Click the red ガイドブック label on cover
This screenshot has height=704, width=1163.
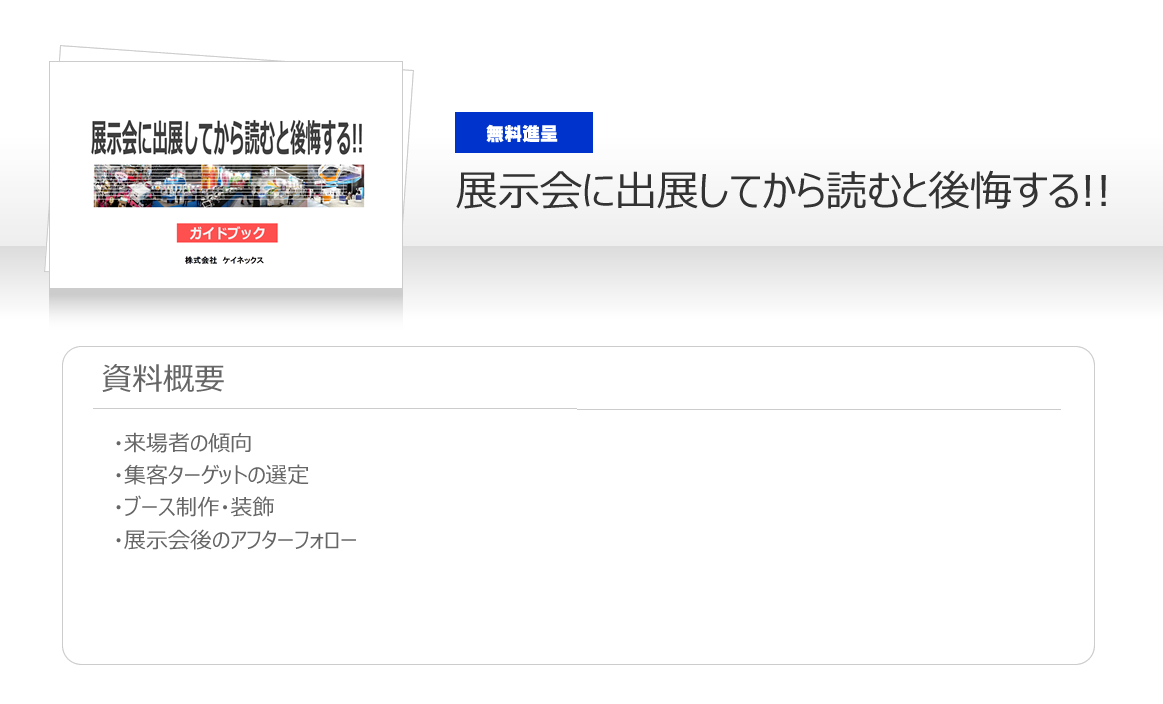pyautogui.click(x=227, y=233)
